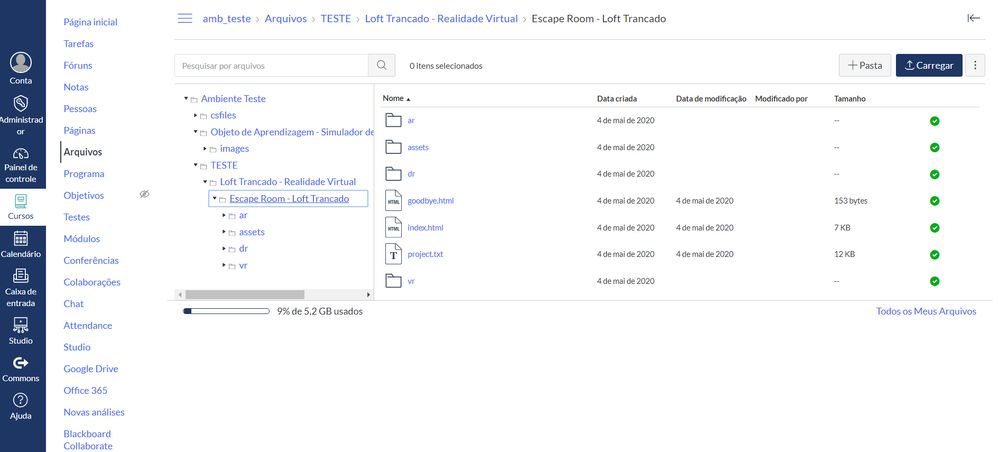Toggle published status of project.txt

point(934,255)
